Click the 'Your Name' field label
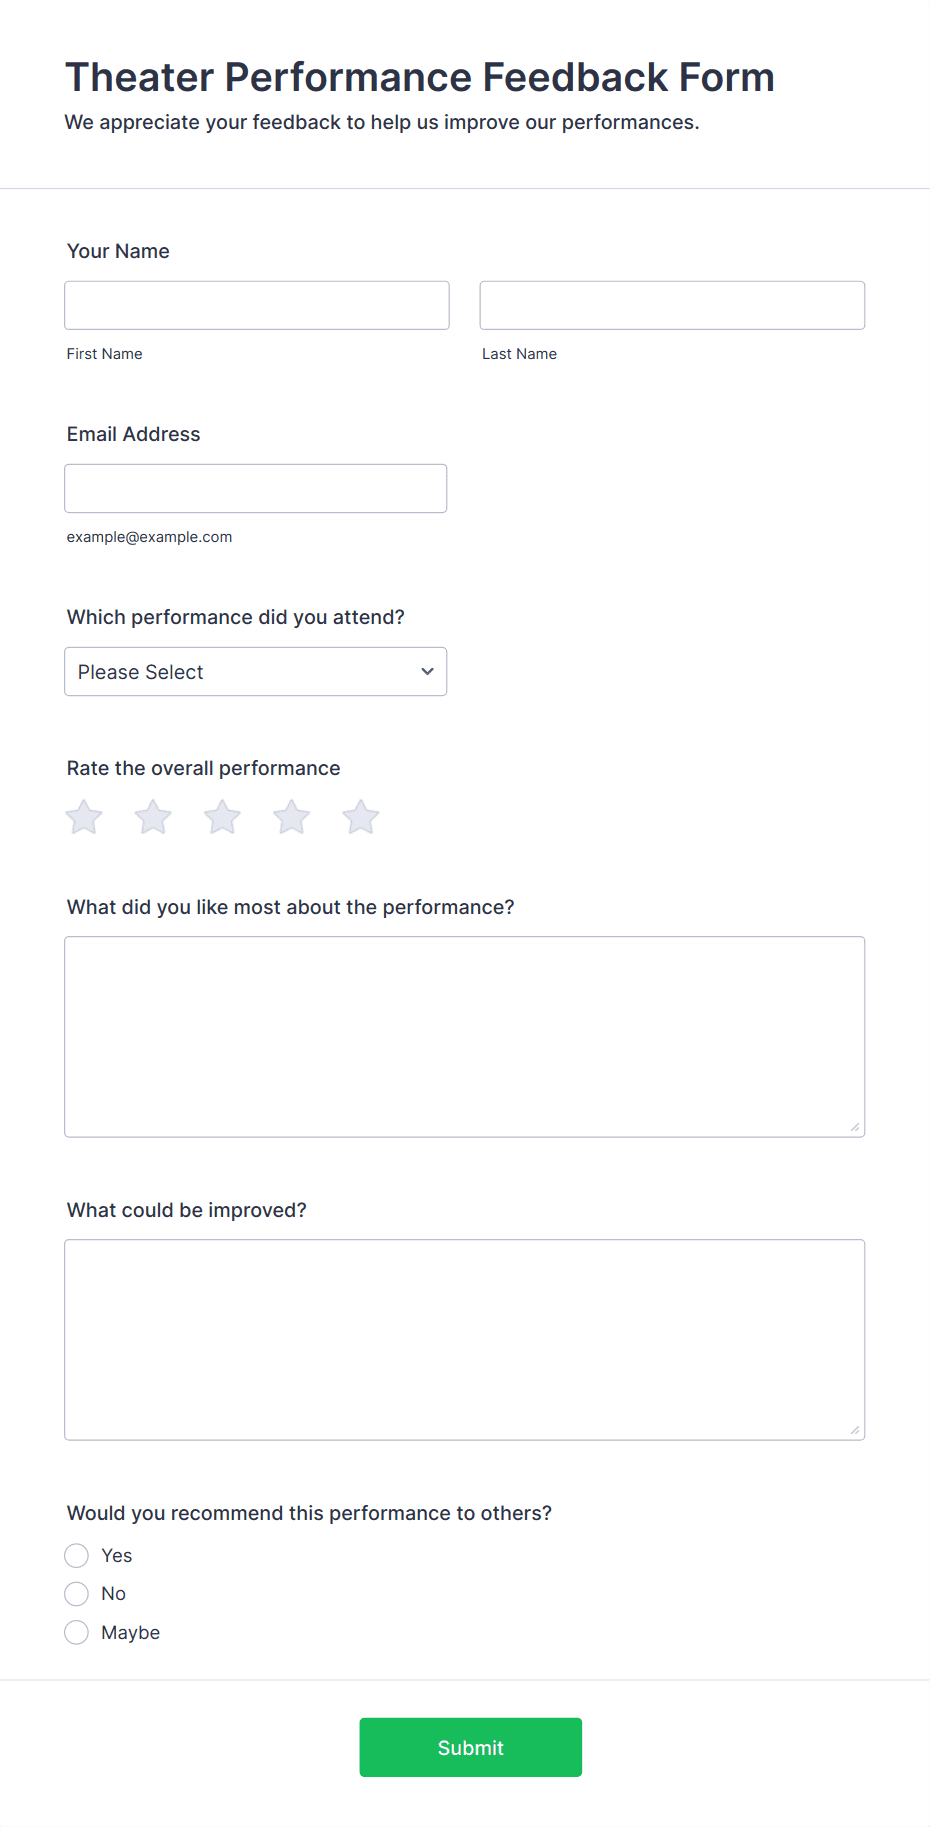This screenshot has width=930, height=1827. 118,251
